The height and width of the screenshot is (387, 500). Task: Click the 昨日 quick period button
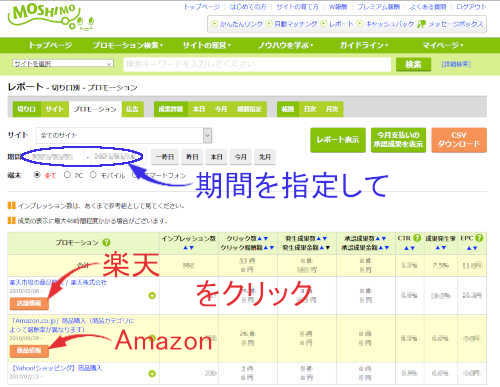click(192, 157)
